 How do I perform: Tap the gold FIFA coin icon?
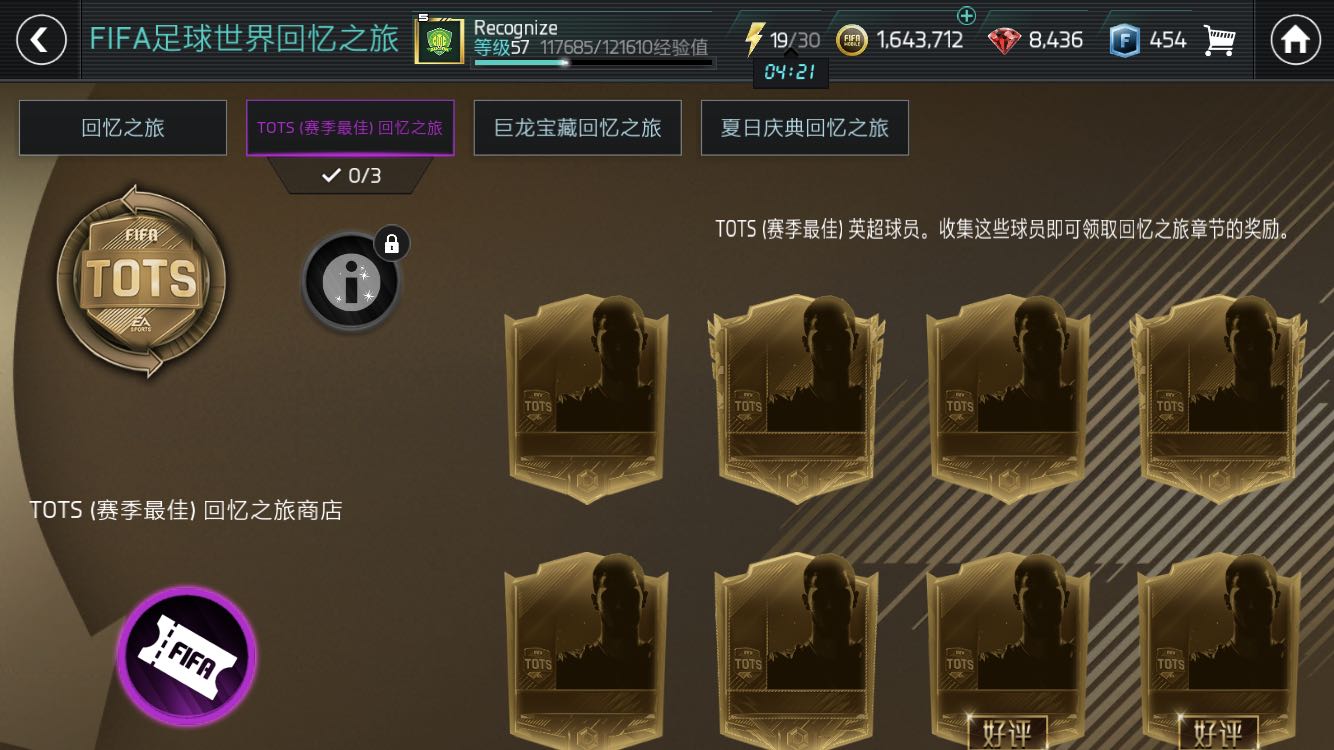[851, 41]
